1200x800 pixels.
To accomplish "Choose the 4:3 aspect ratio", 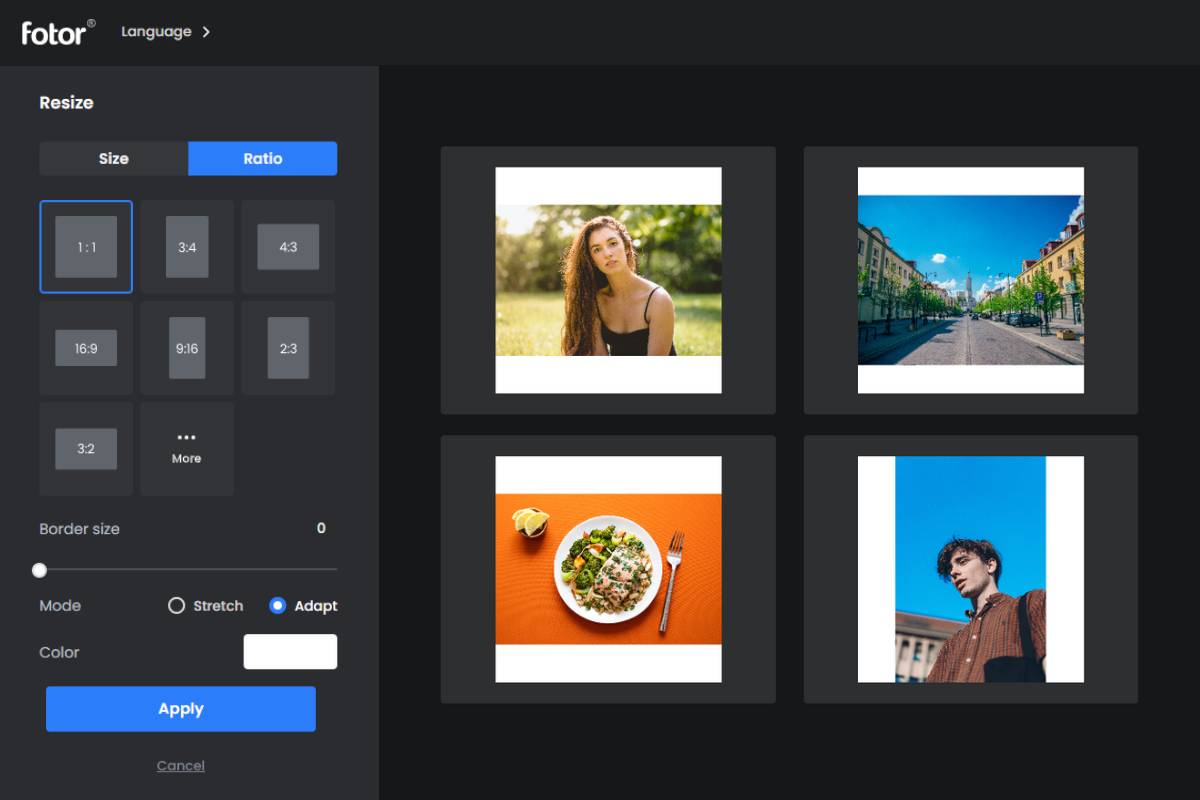I will [x=288, y=246].
